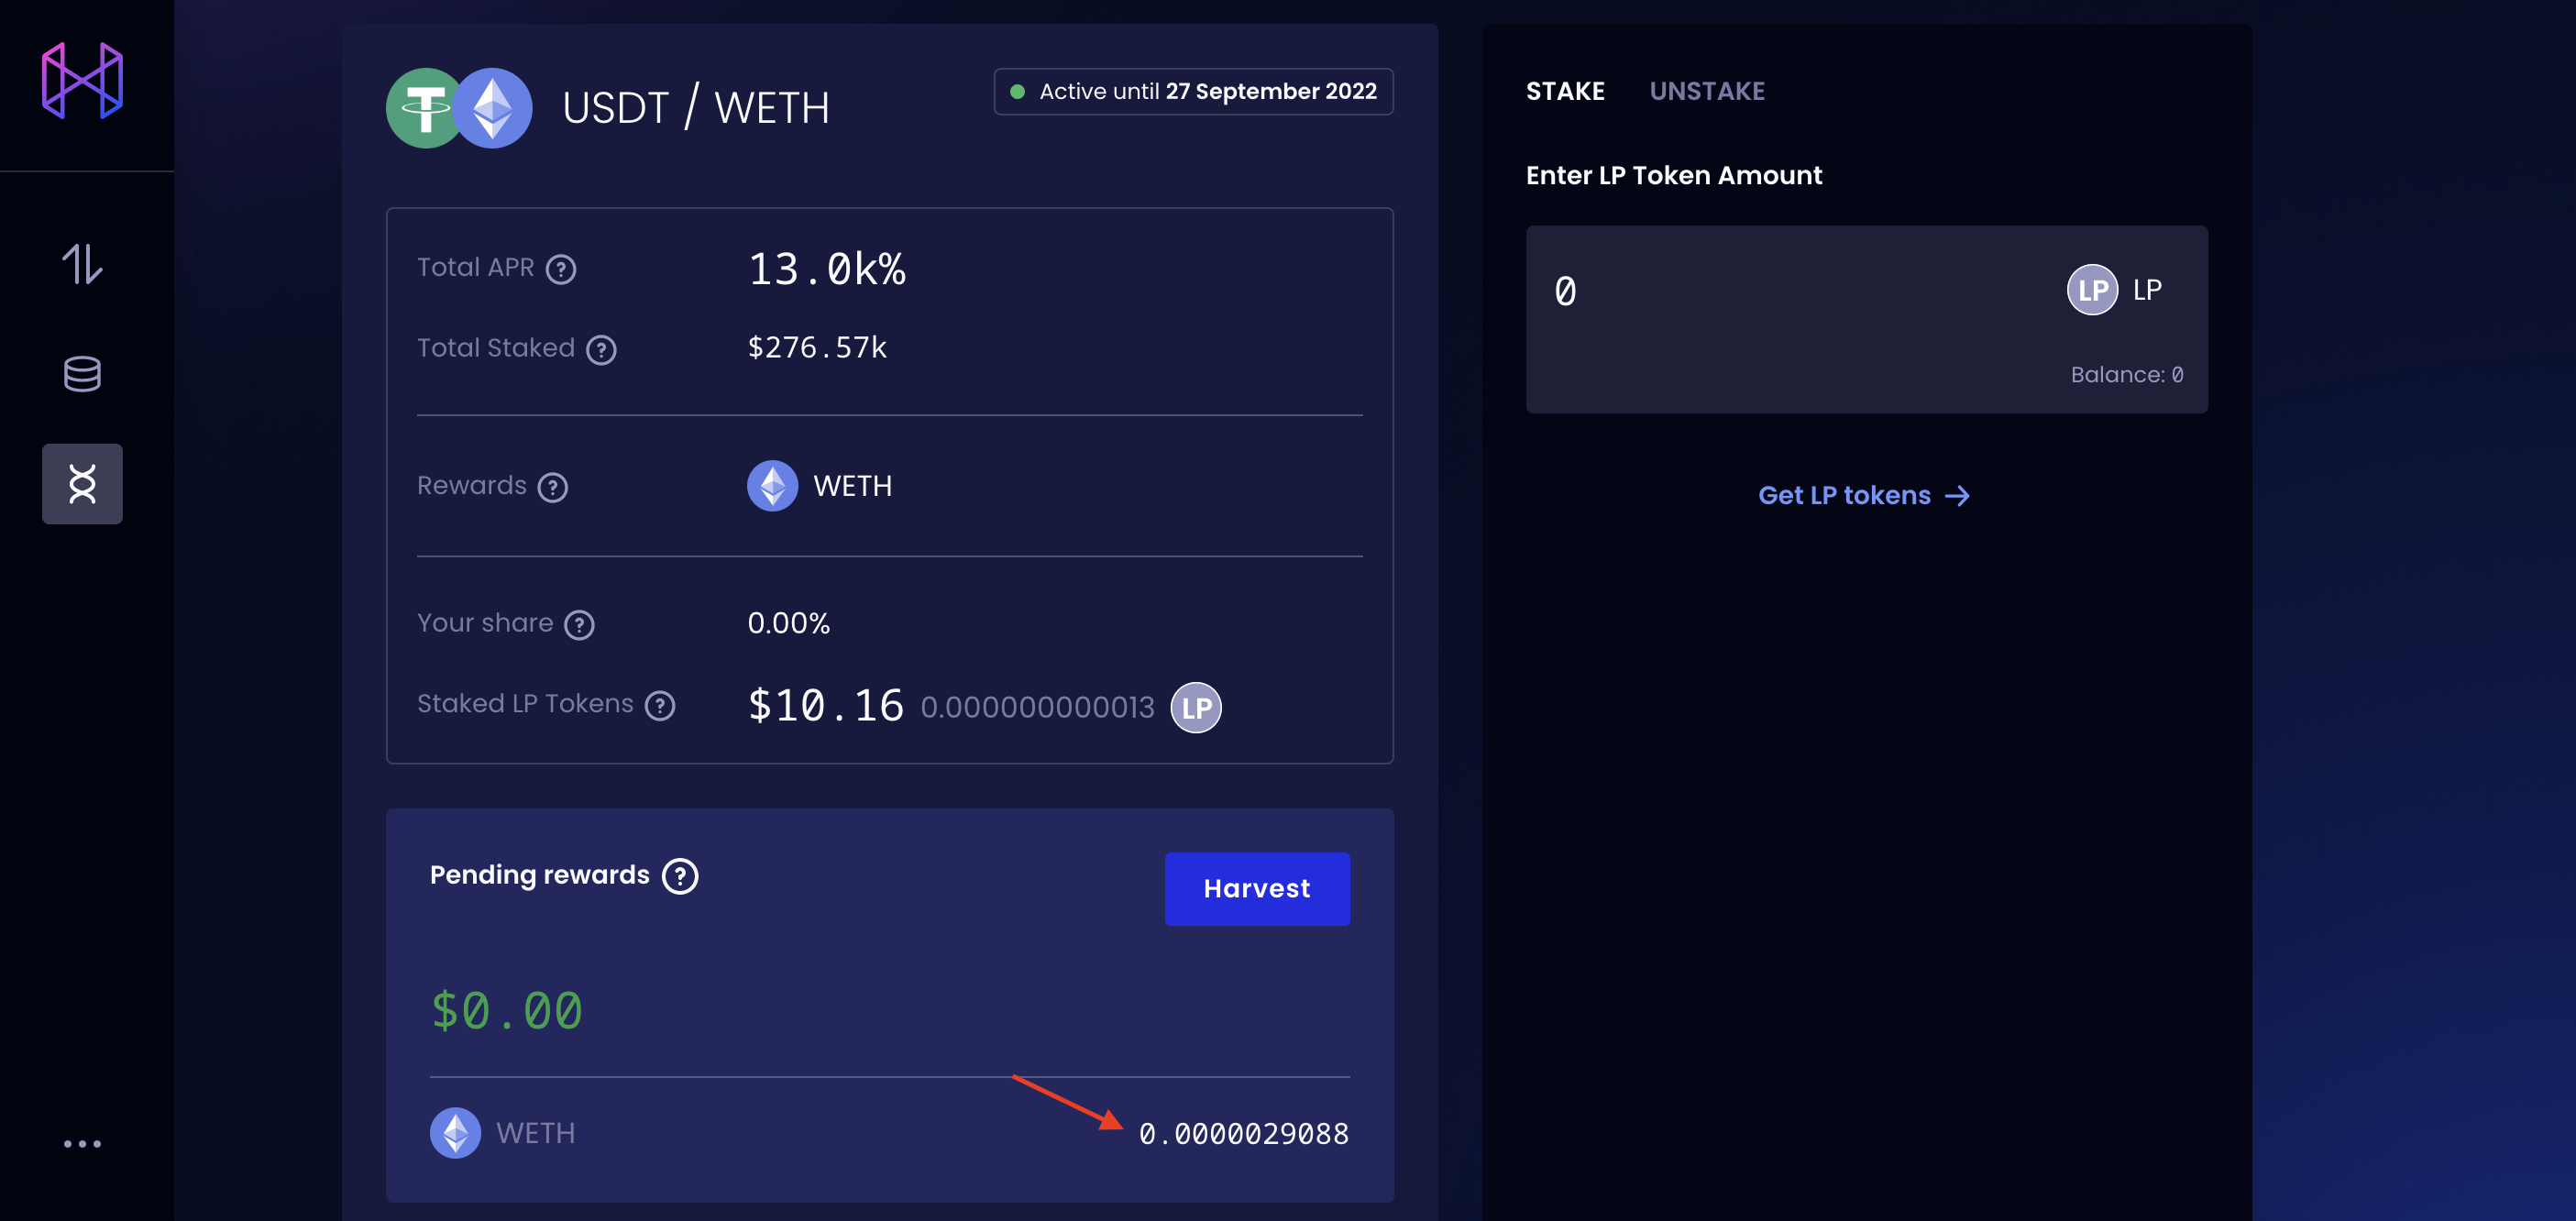Screen dimensions: 2576x1221
Task: Open the pools database icon in sidebar
Action: (82, 374)
